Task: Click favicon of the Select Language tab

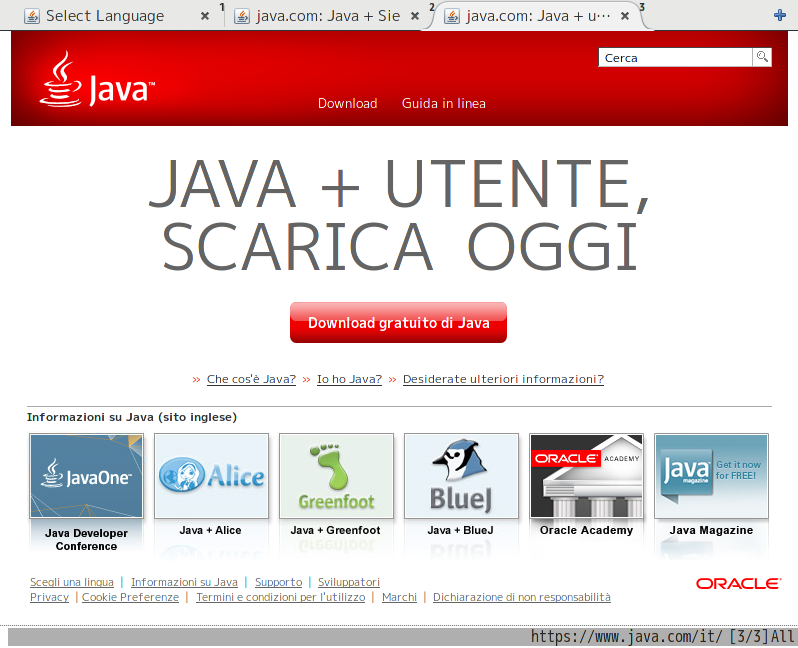Action: tap(32, 16)
